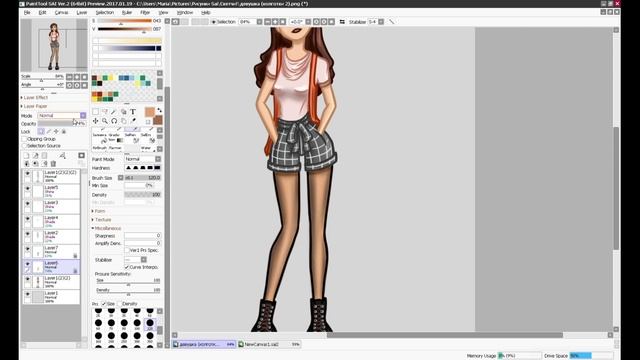The width and height of the screenshot is (640, 360).
Task: Uncheck the Curve Interpo. checkbox
Action: (x=127, y=267)
